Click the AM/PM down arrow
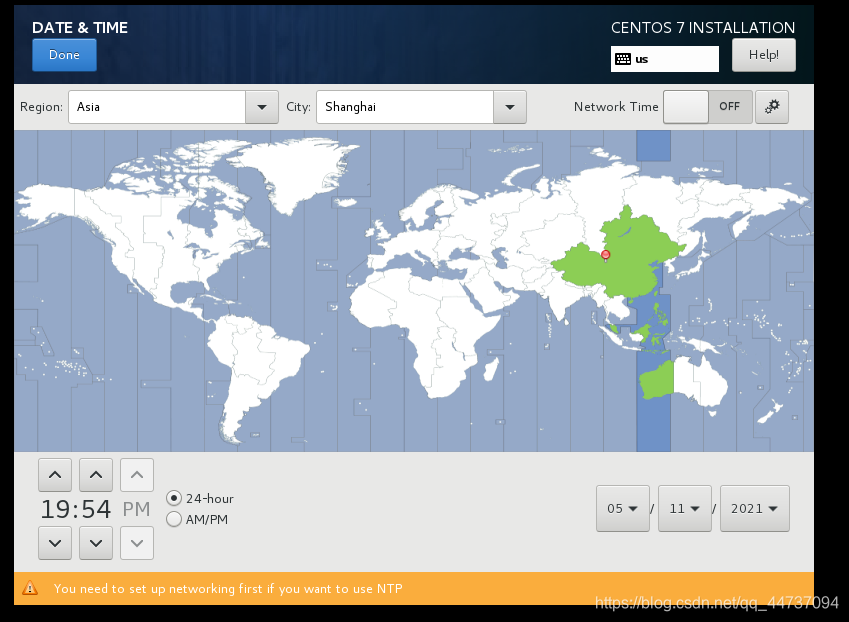Image resolution: width=849 pixels, height=622 pixels. tap(137, 542)
